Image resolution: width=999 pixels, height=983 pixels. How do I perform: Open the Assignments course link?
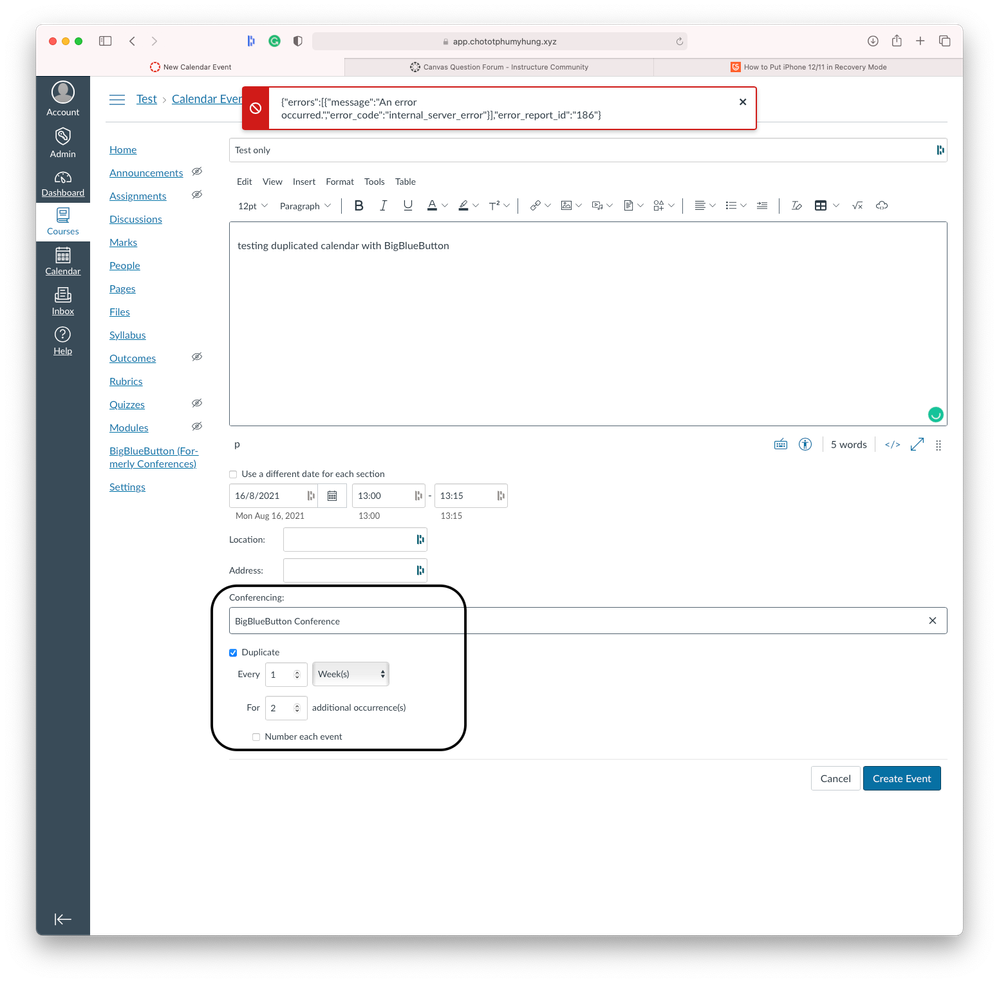click(138, 196)
